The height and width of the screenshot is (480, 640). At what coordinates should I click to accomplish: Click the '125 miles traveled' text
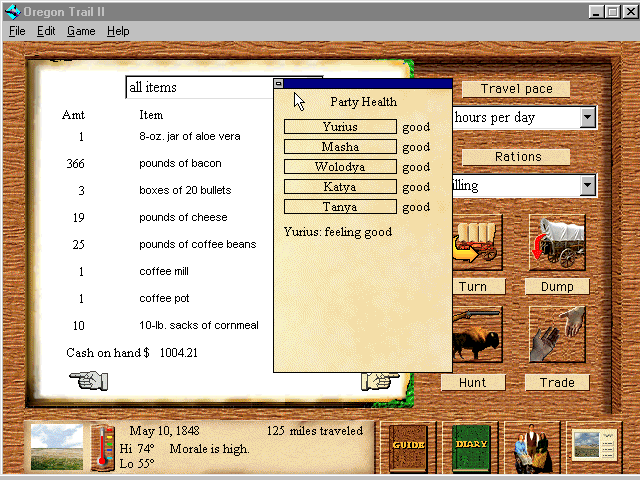tap(315, 431)
